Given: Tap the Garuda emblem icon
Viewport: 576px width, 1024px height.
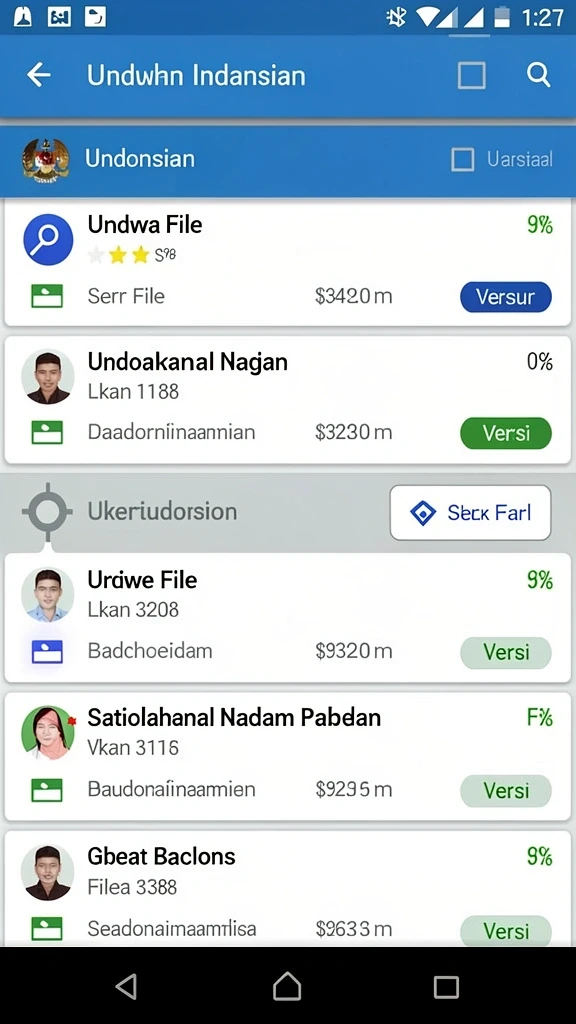Looking at the screenshot, I should pos(45,159).
